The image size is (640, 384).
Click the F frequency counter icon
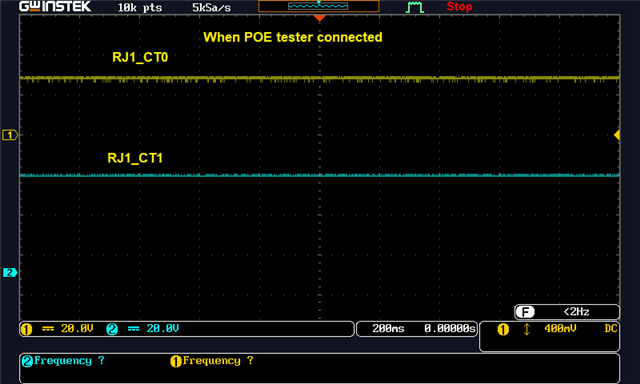(525, 312)
